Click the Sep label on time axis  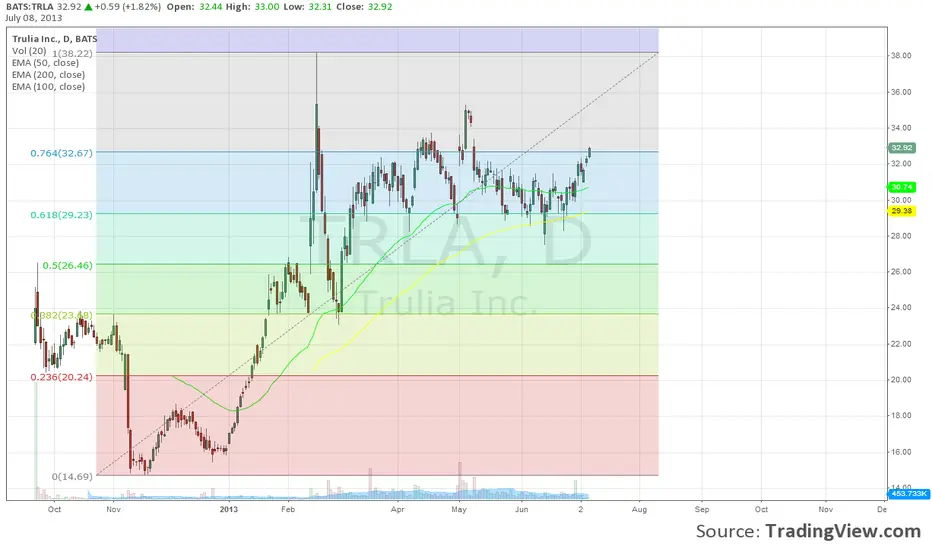[702, 510]
